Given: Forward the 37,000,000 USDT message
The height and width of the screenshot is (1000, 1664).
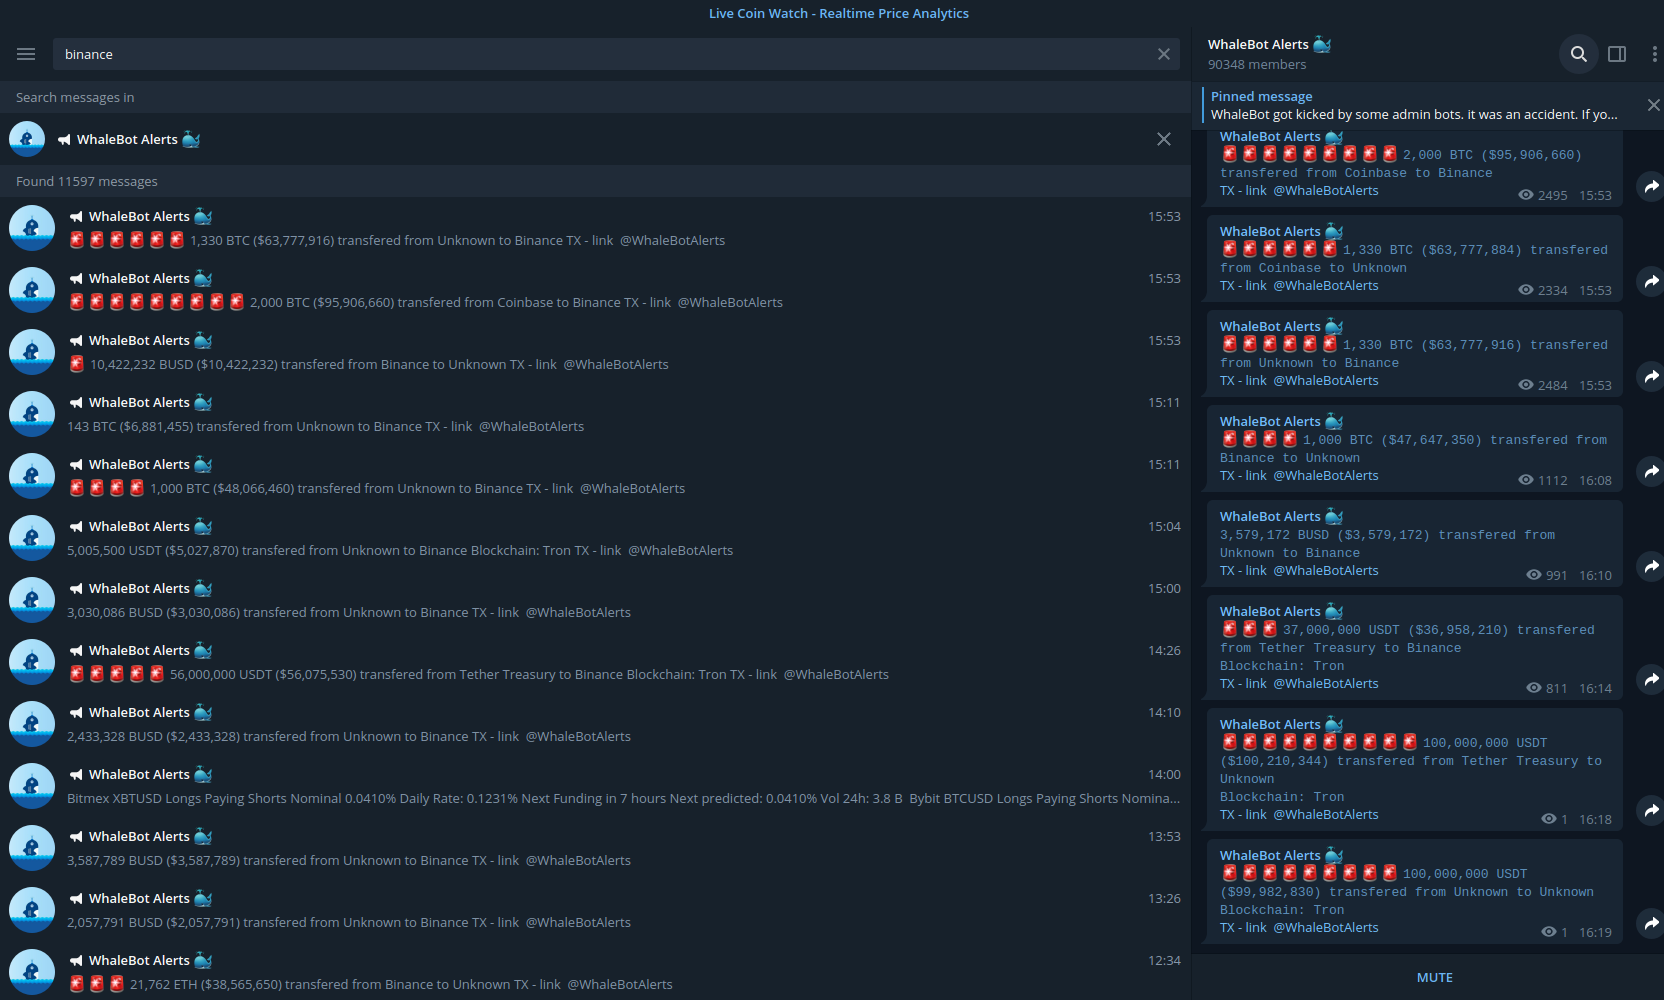Looking at the screenshot, I should (x=1651, y=679).
